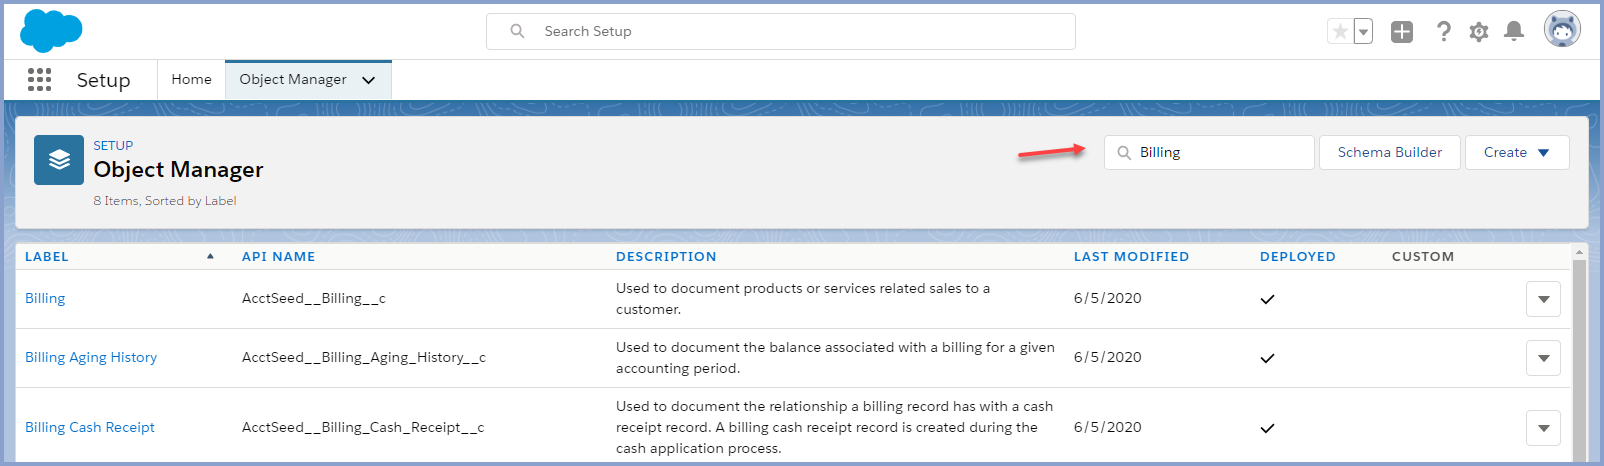Open the global actions plus icon
The width and height of the screenshot is (1604, 466).
click(1402, 32)
